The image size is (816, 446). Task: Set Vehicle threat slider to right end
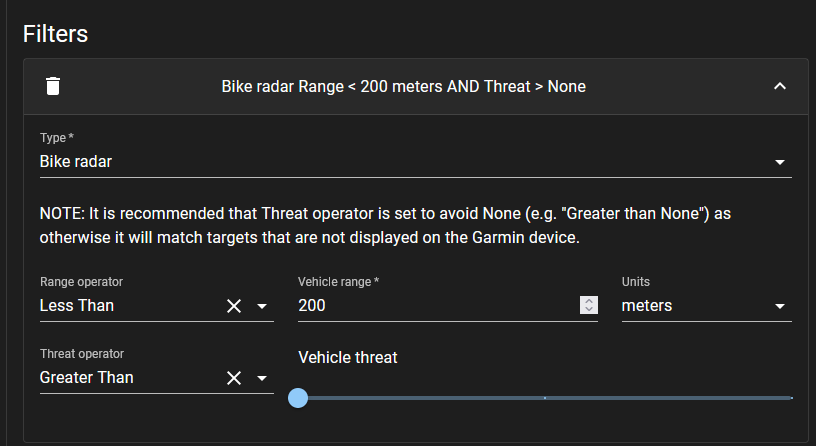click(791, 398)
